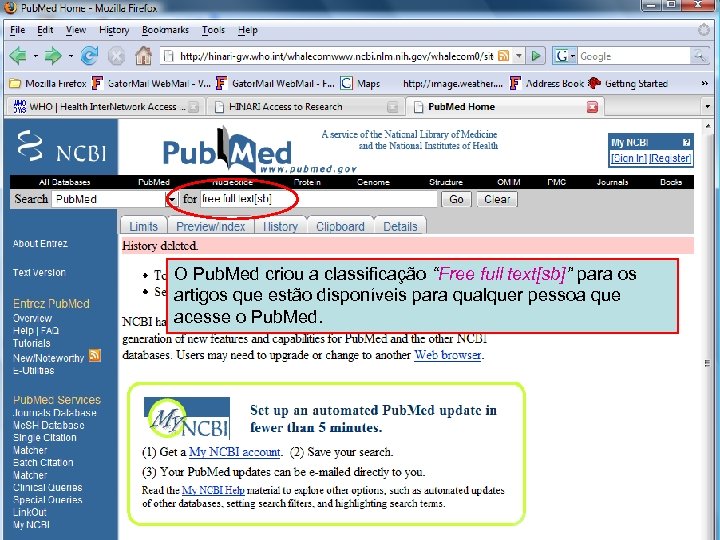The height and width of the screenshot is (540, 720).
Task: Click the My NCBI logo image
Action: pos(187,418)
